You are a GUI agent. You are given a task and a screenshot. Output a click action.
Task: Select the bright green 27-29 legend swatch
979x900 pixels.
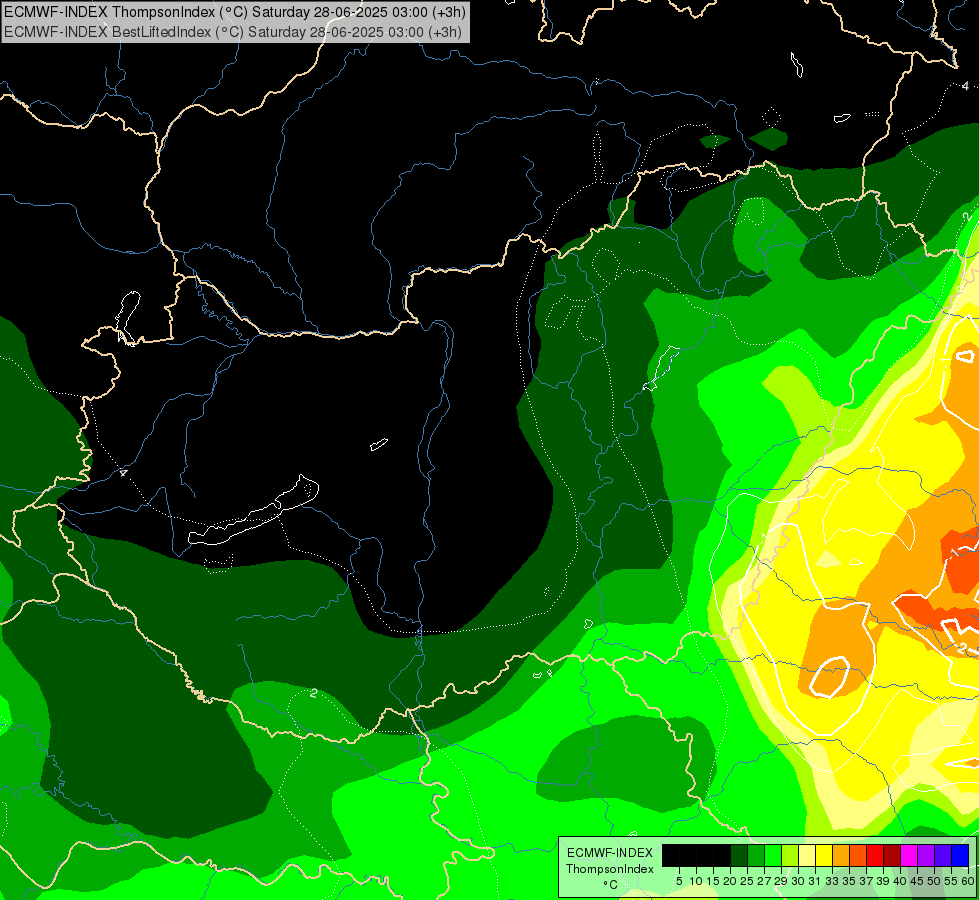tap(773, 855)
